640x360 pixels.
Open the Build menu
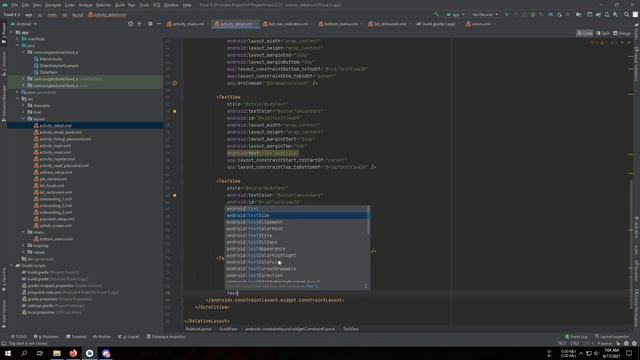point(120,5)
